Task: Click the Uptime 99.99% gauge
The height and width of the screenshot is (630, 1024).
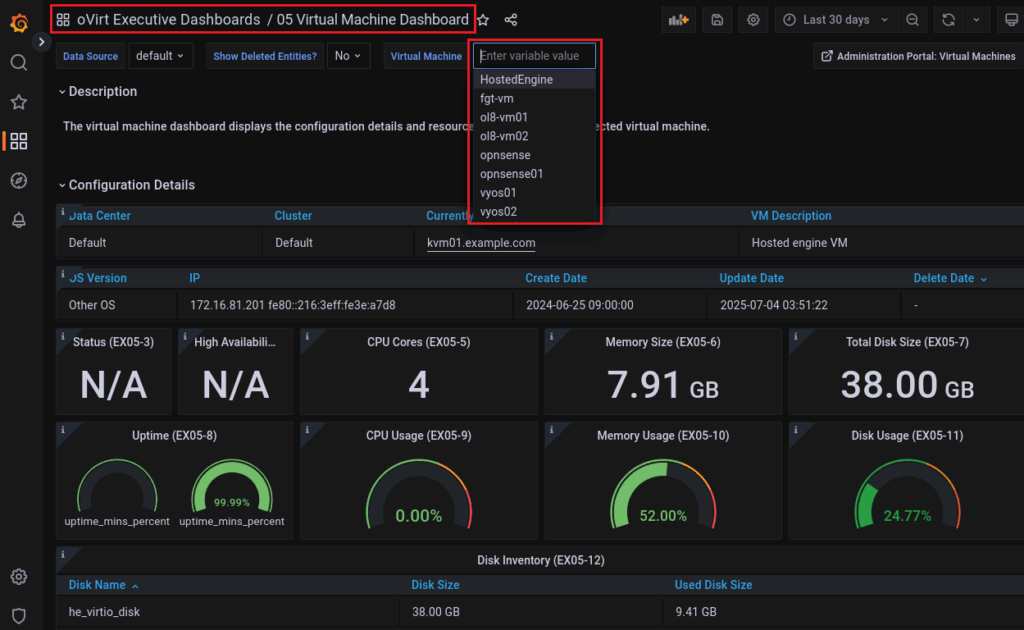Action: pos(232,487)
